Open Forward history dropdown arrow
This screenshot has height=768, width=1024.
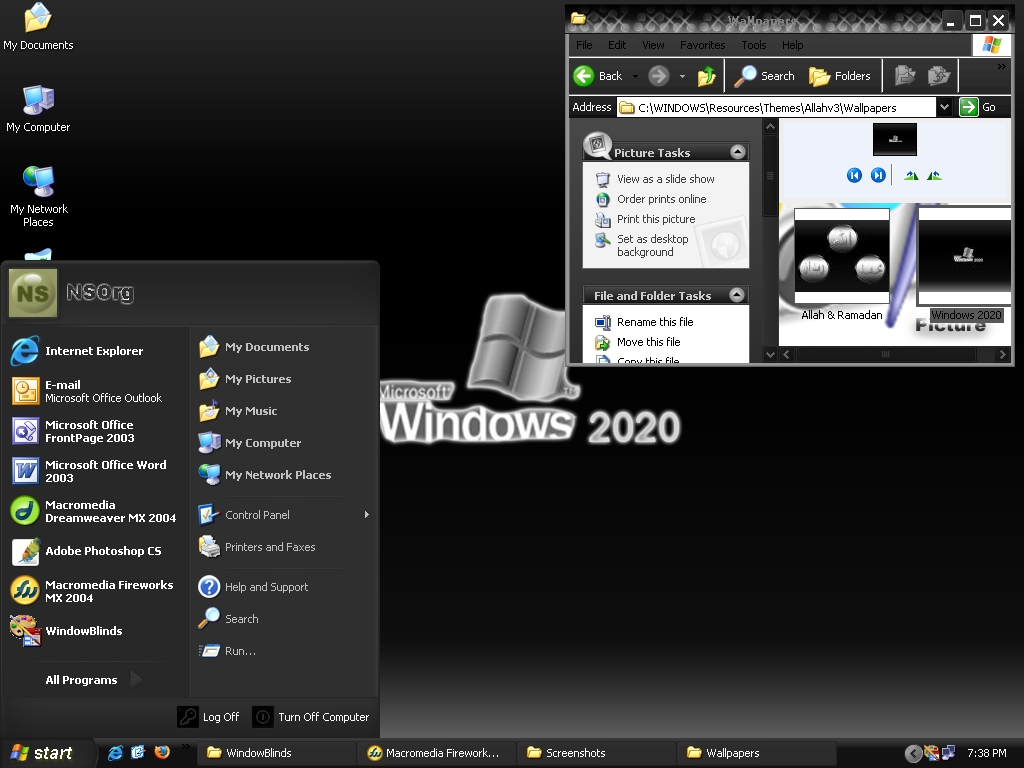click(x=682, y=76)
